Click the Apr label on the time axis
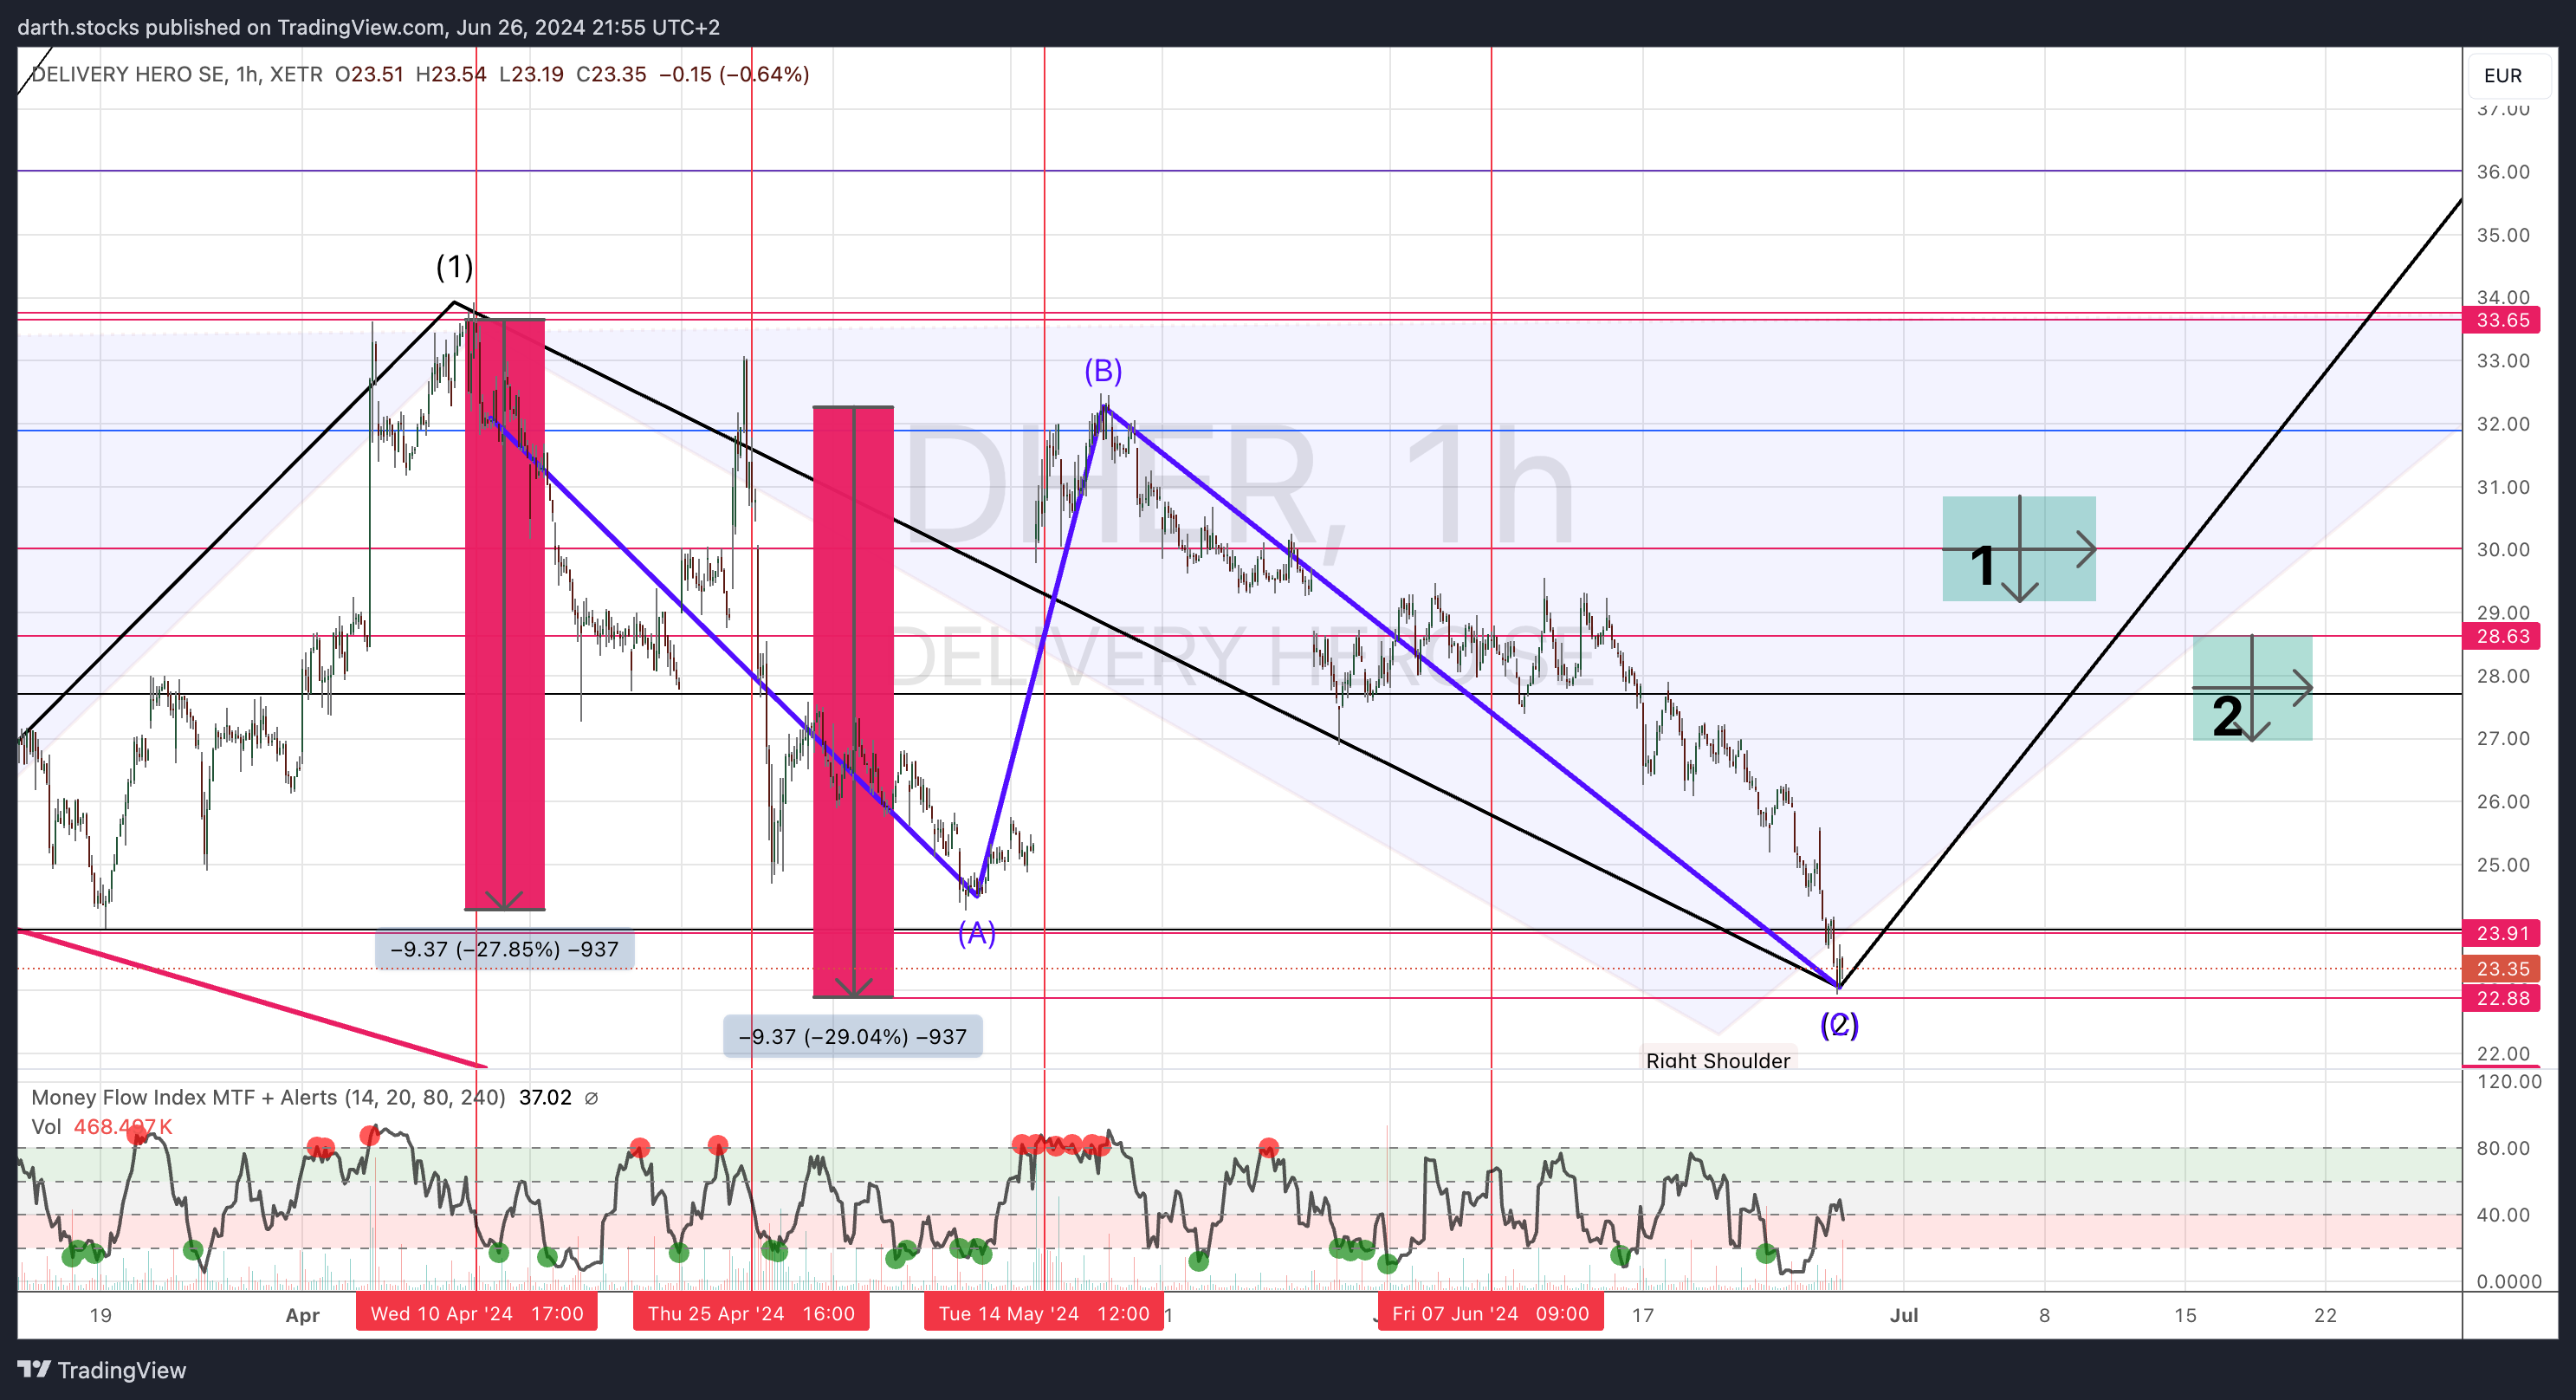Viewport: 2576px width, 1400px height. (x=302, y=1315)
